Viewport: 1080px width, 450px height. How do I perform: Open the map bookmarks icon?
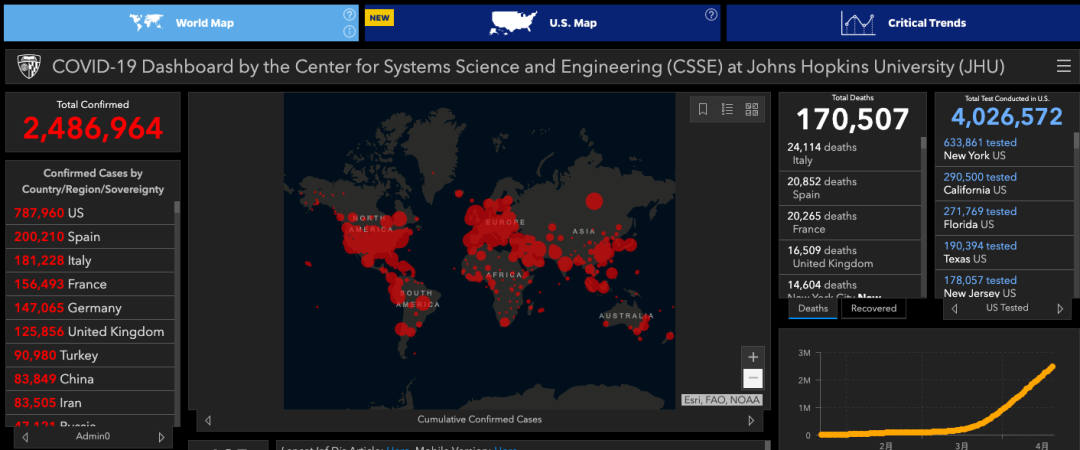[x=703, y=109]
